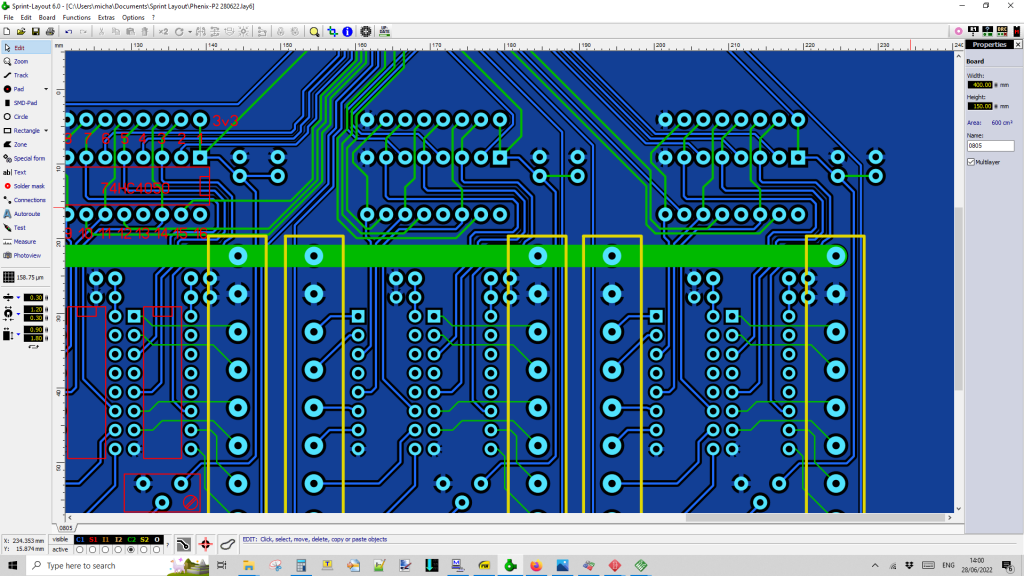Set C1 as the active layer
This screenshot has width=1024, height=576.
click(80, 549)
